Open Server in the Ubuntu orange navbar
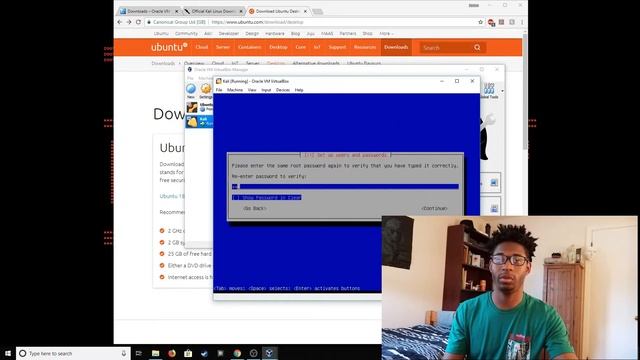 click(x=223, y=47)
